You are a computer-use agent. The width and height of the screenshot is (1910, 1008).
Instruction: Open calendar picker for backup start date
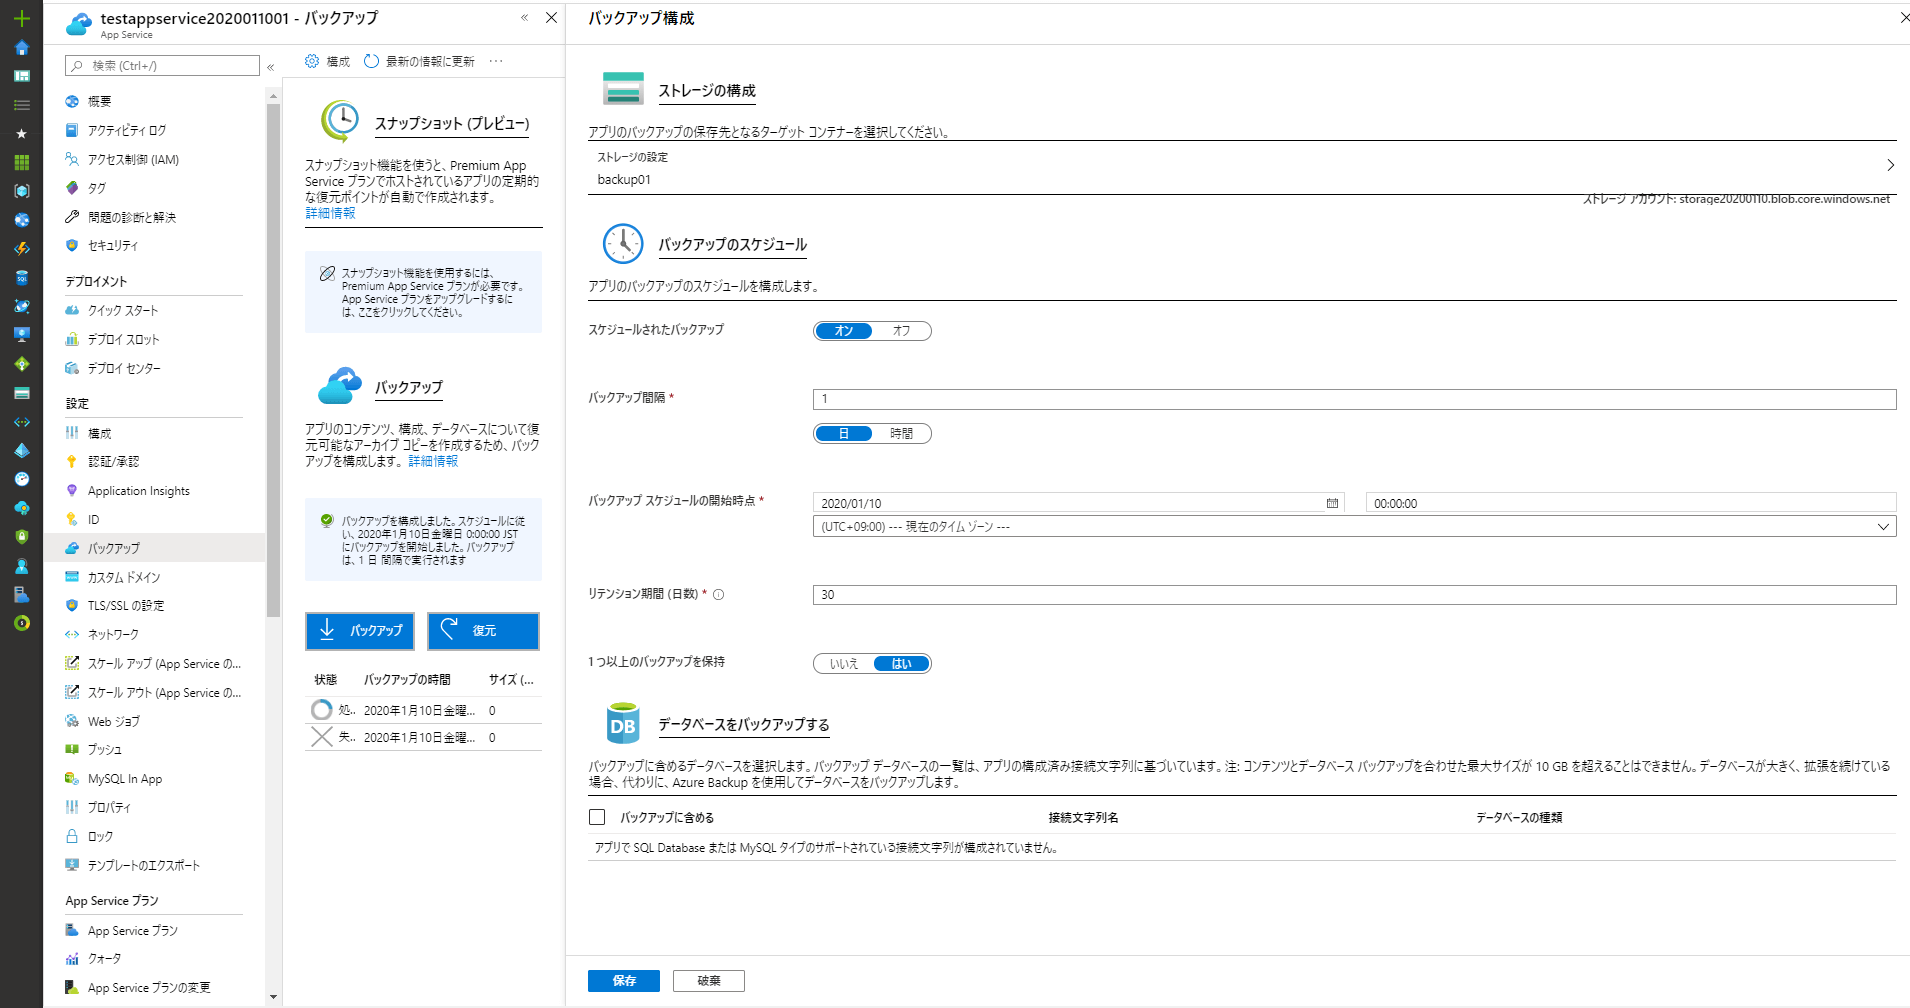tap(1332, 503)
